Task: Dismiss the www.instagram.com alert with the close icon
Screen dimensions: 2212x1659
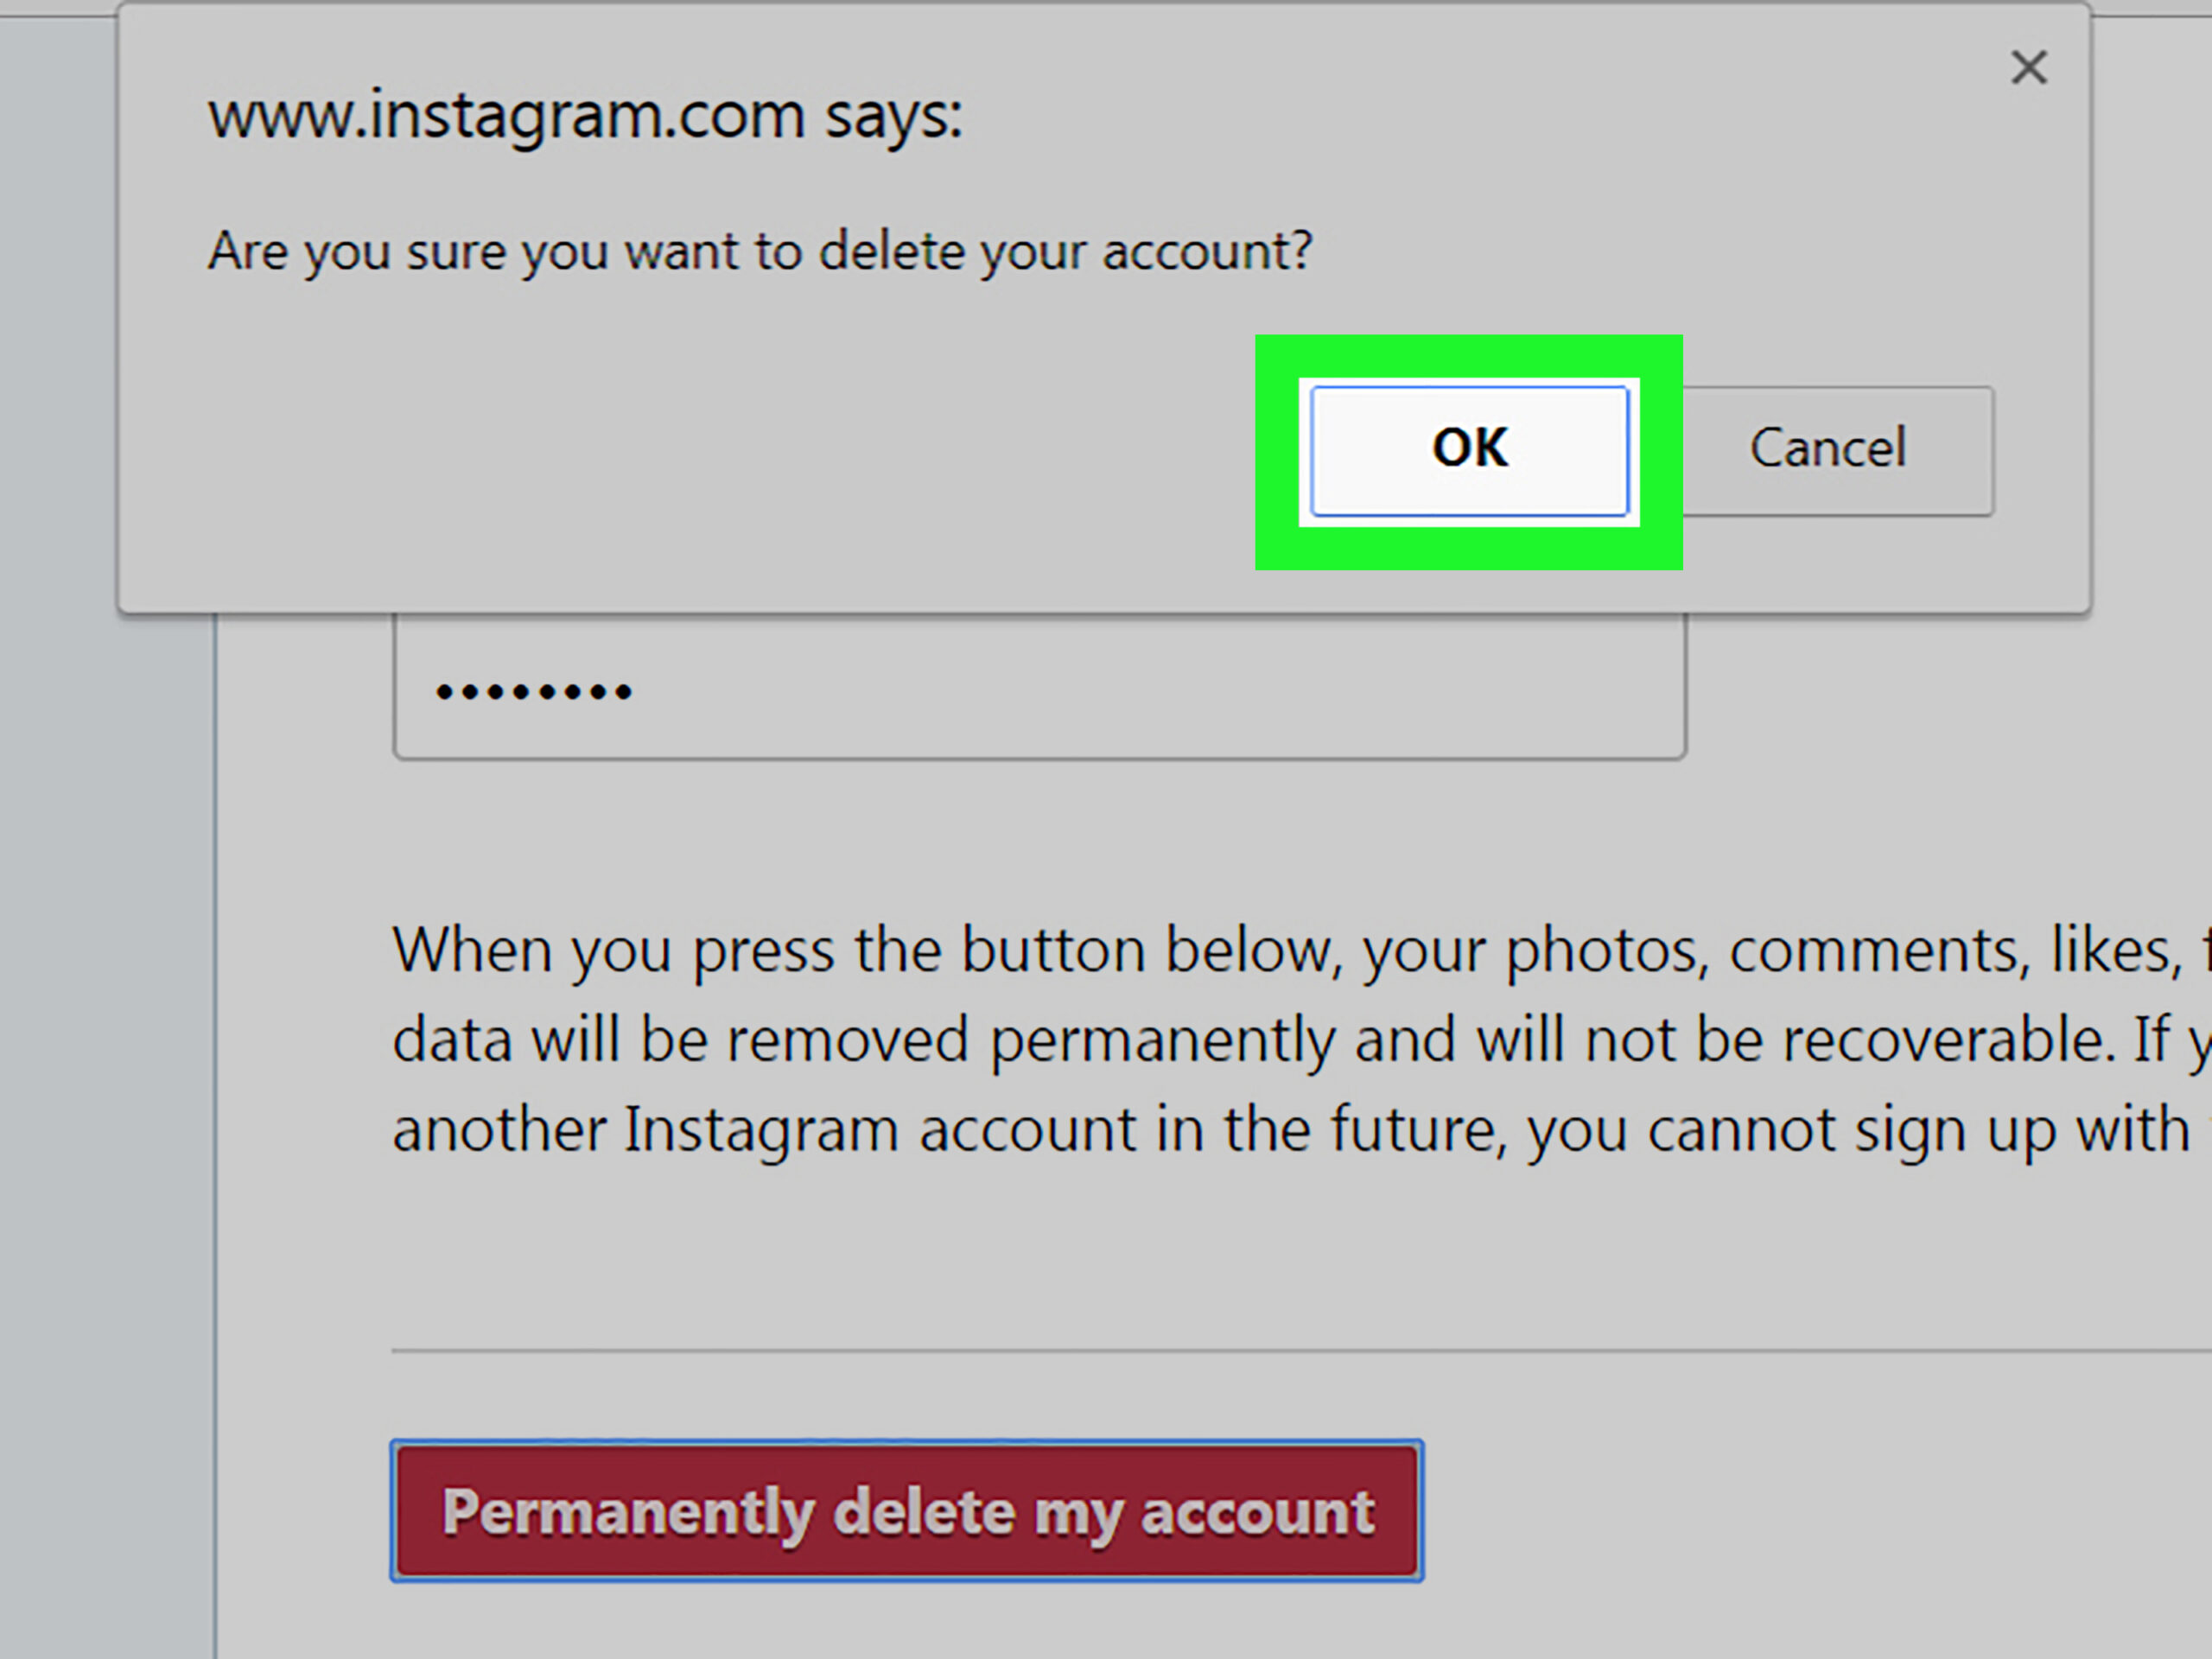Action: (x=2030, y=67)
